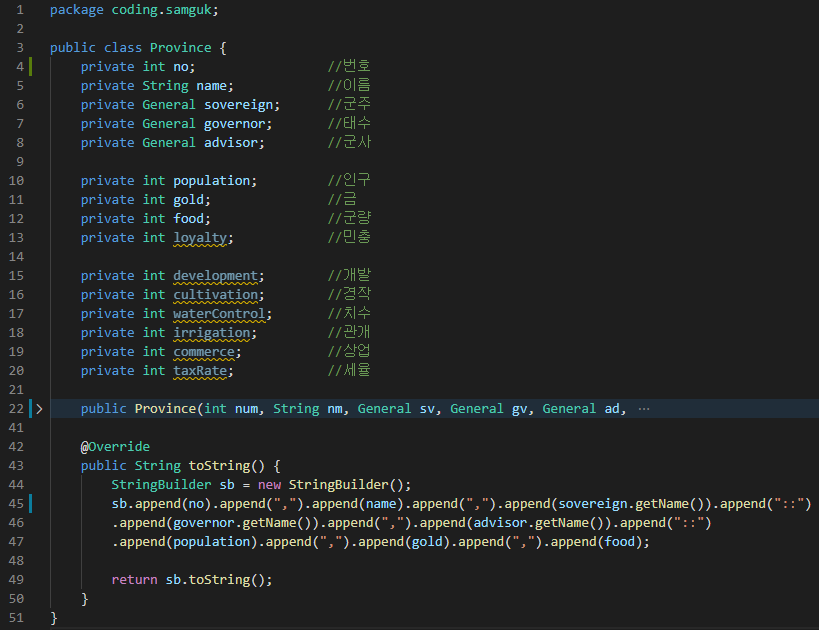
Task: Click the underlined 'loyalty' variable
Action: (x=200, y=238)
